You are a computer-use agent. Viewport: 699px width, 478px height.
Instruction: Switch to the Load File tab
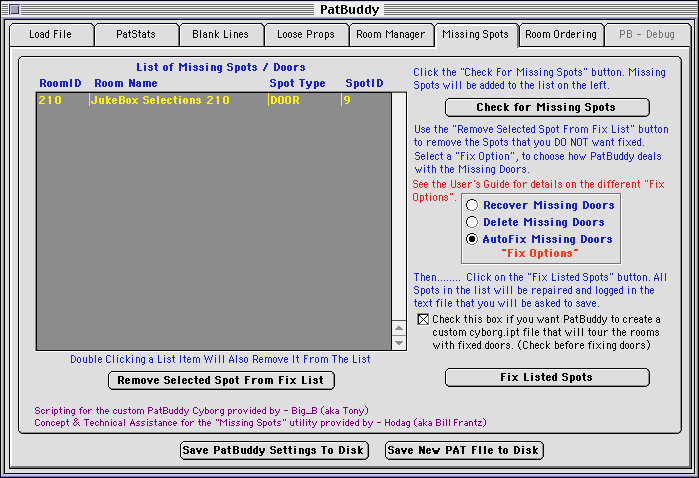click(50, 35)
